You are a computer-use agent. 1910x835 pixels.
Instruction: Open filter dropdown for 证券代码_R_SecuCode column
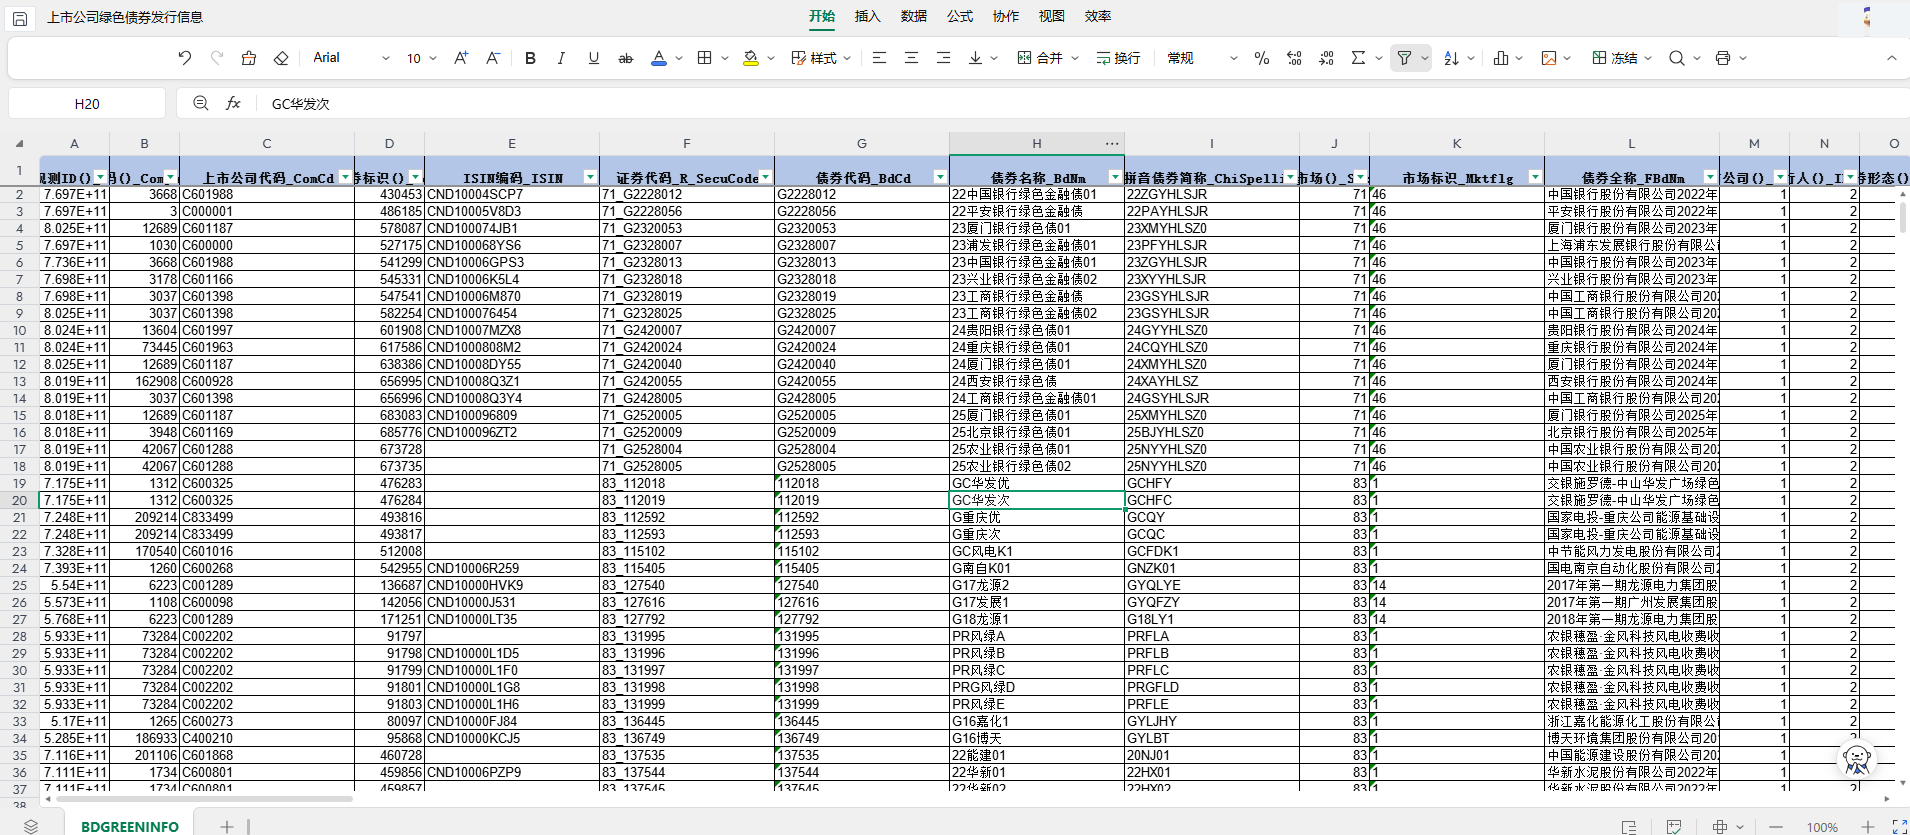[765, 177]
